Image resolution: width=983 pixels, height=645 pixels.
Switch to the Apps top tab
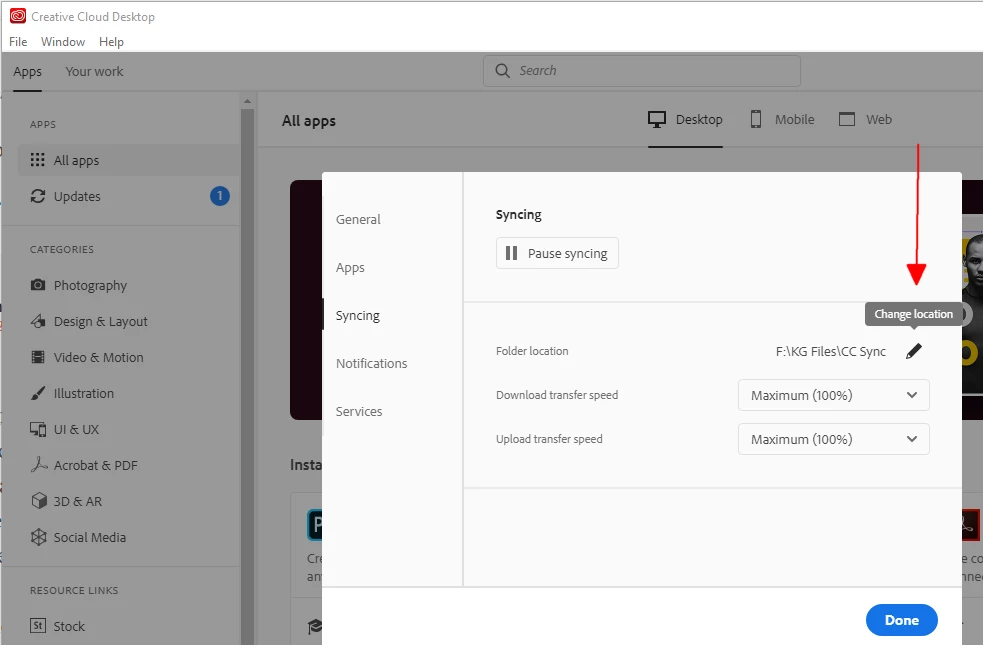click(28, 72)
